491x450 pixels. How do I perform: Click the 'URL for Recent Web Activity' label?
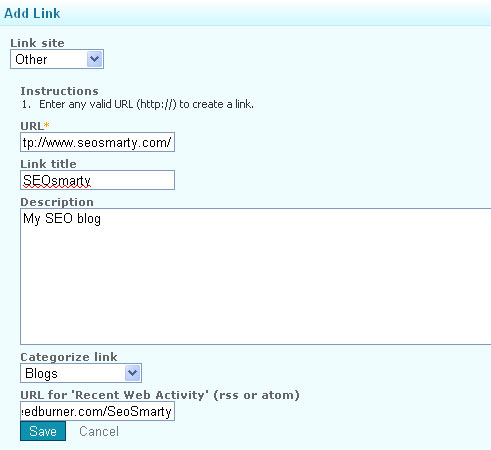pyautogui.click(x=160, y=395)
